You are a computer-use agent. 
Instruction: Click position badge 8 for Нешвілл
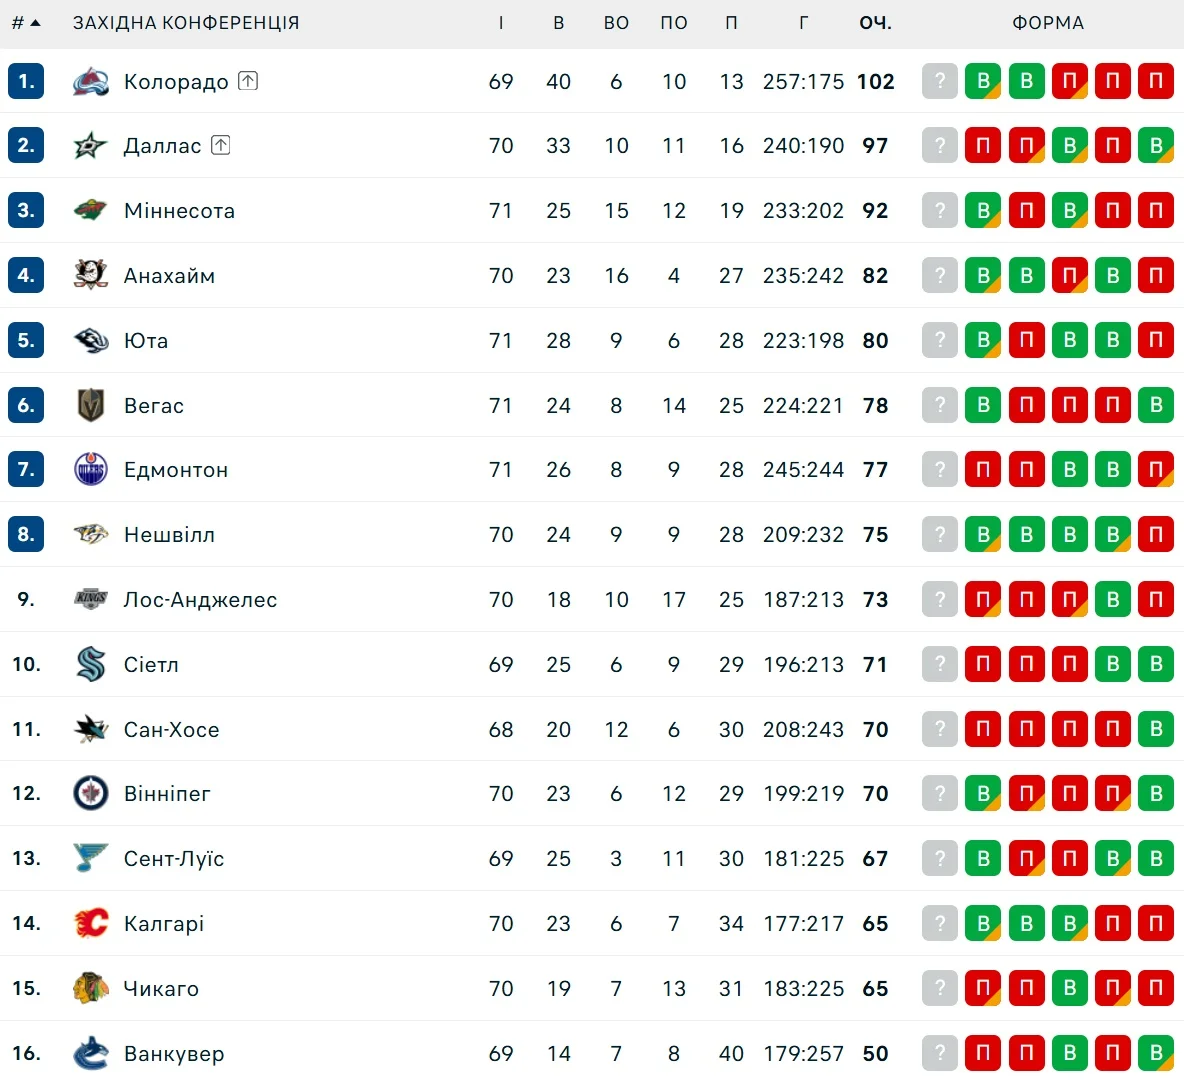(x=26, y=534)
